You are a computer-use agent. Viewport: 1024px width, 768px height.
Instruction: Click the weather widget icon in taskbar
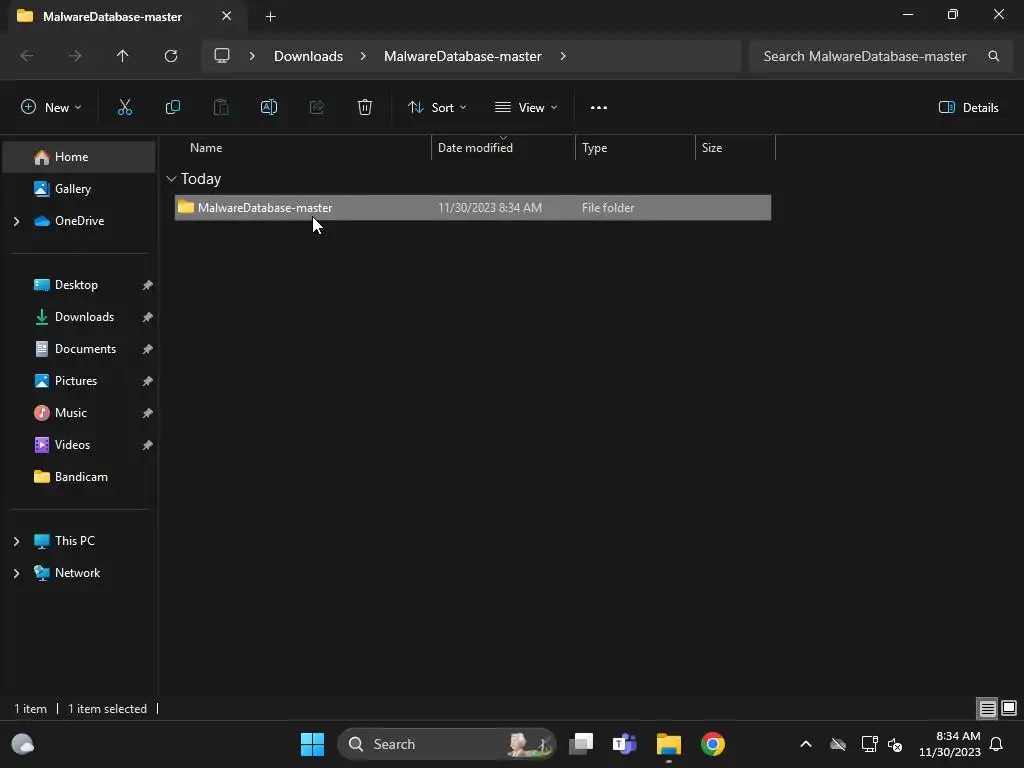[23, 744]
